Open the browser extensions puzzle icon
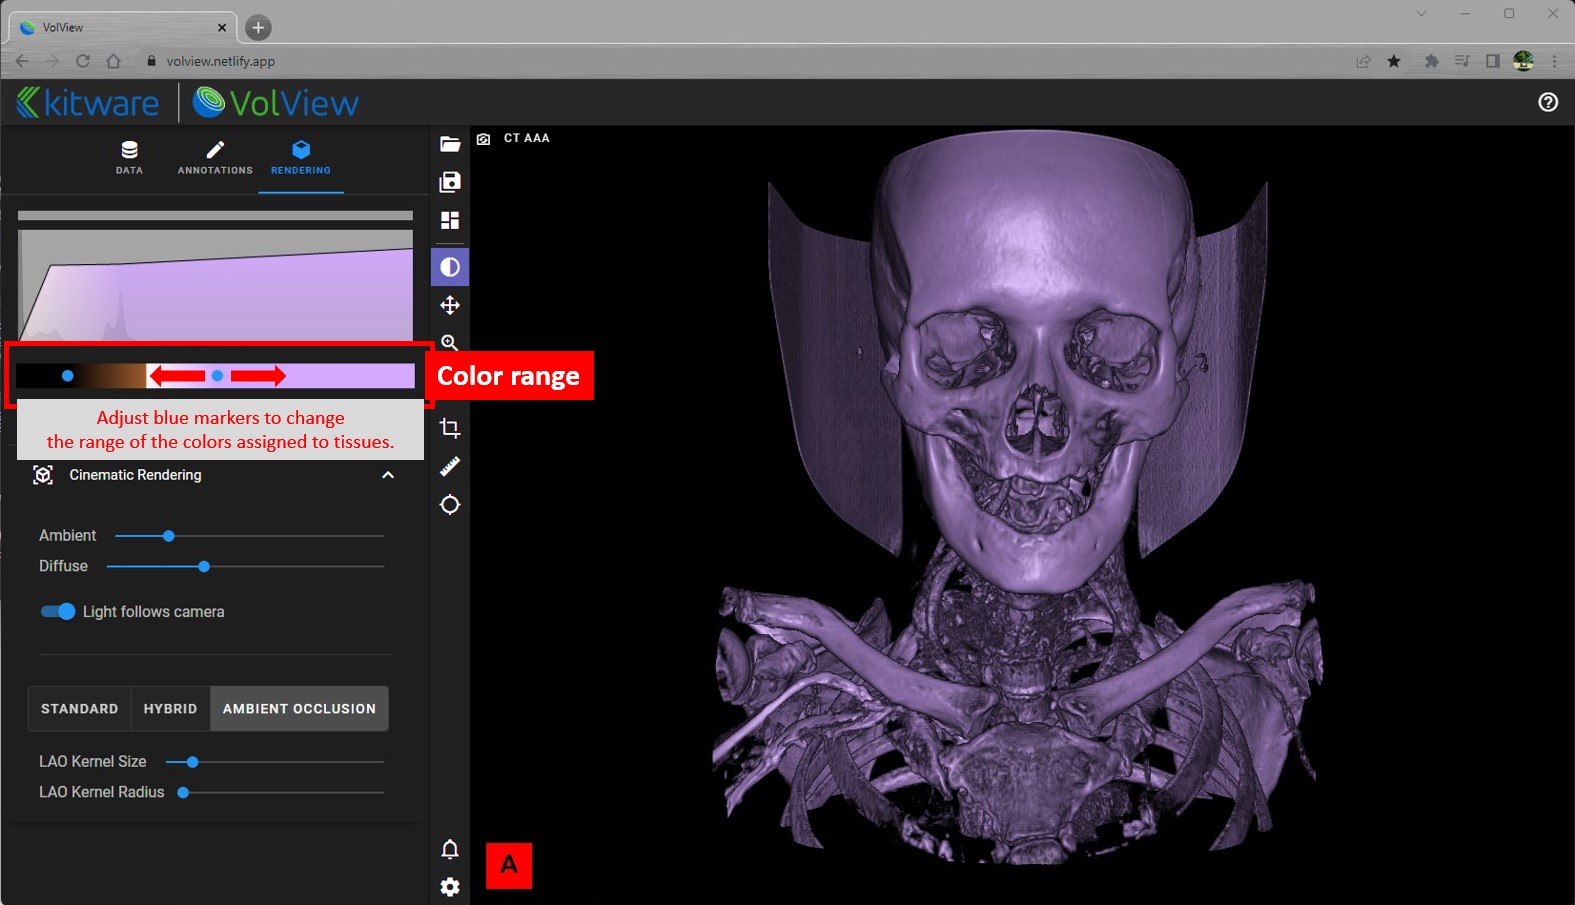Image resolution: width=1575 pixels, height=905 pixels. (1432, 61)
